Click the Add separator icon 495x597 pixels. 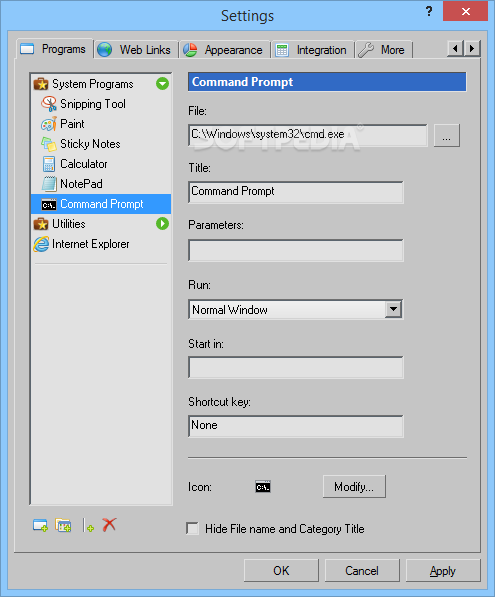pos(88,525)
